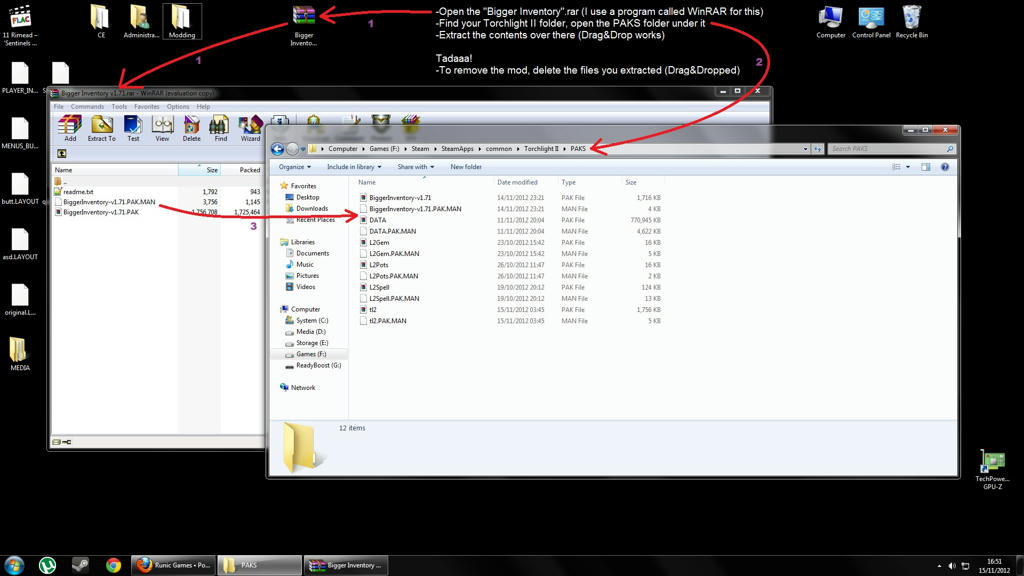Click the Explorer Back navigation button
This screenshot has width=1024, height=576.
click(x=278, y=149)
